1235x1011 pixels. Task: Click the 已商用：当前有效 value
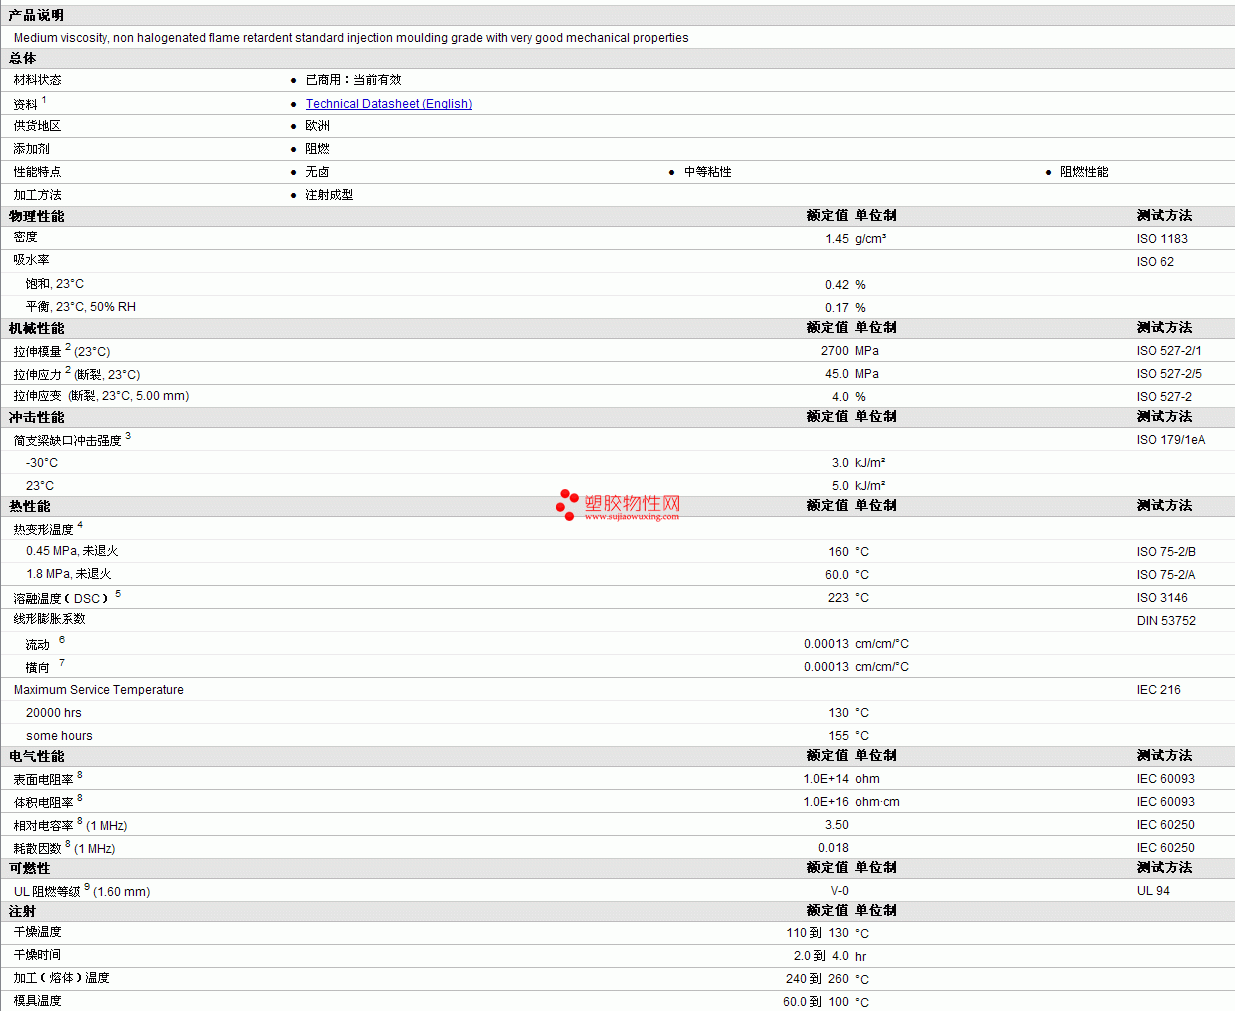click(353, 80)
